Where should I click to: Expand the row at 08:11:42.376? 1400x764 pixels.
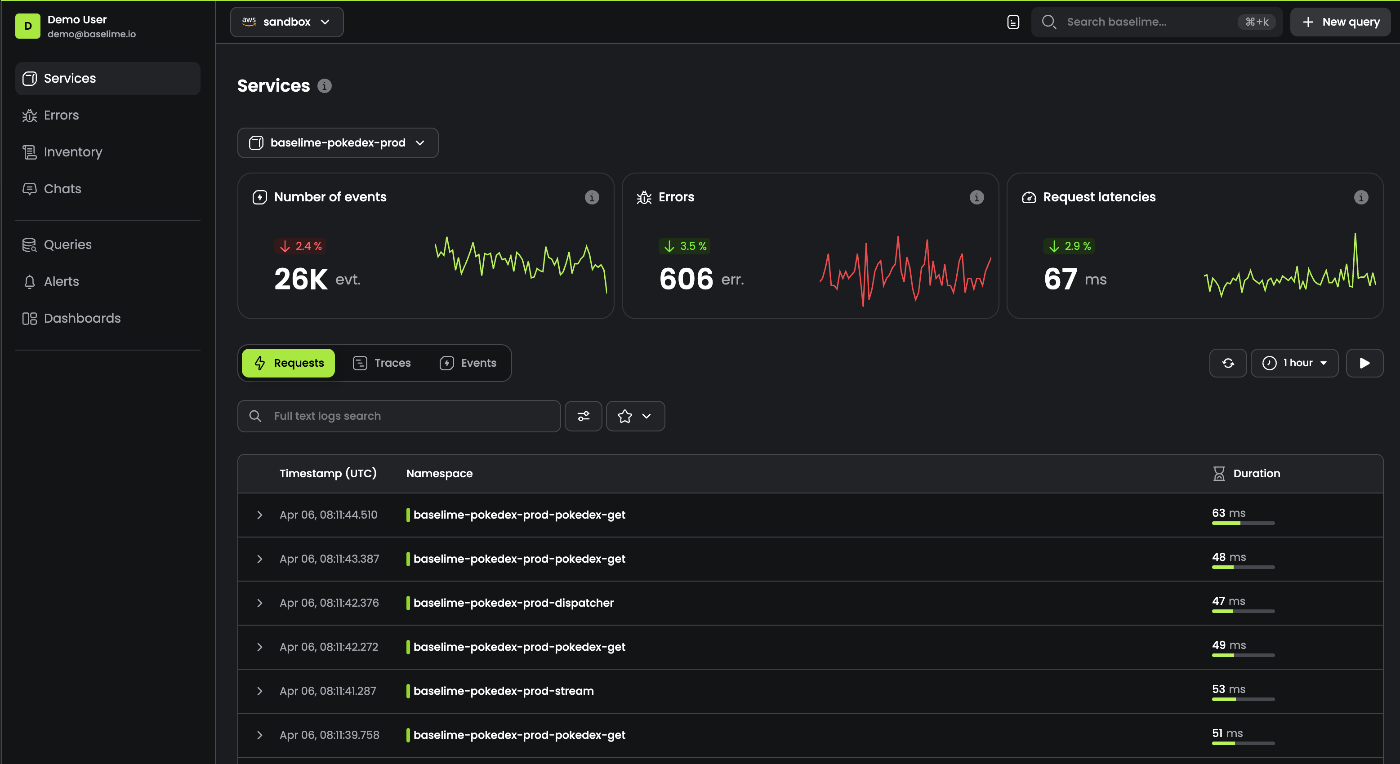point(260,603)
